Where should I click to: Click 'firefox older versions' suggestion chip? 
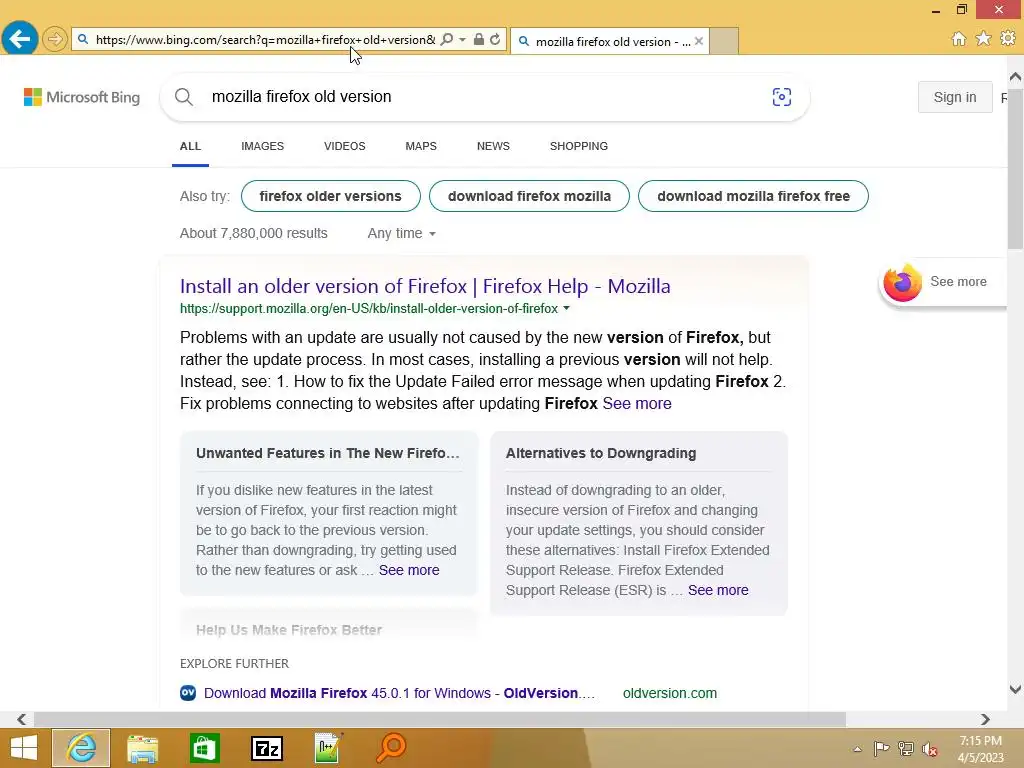[330, 196]
